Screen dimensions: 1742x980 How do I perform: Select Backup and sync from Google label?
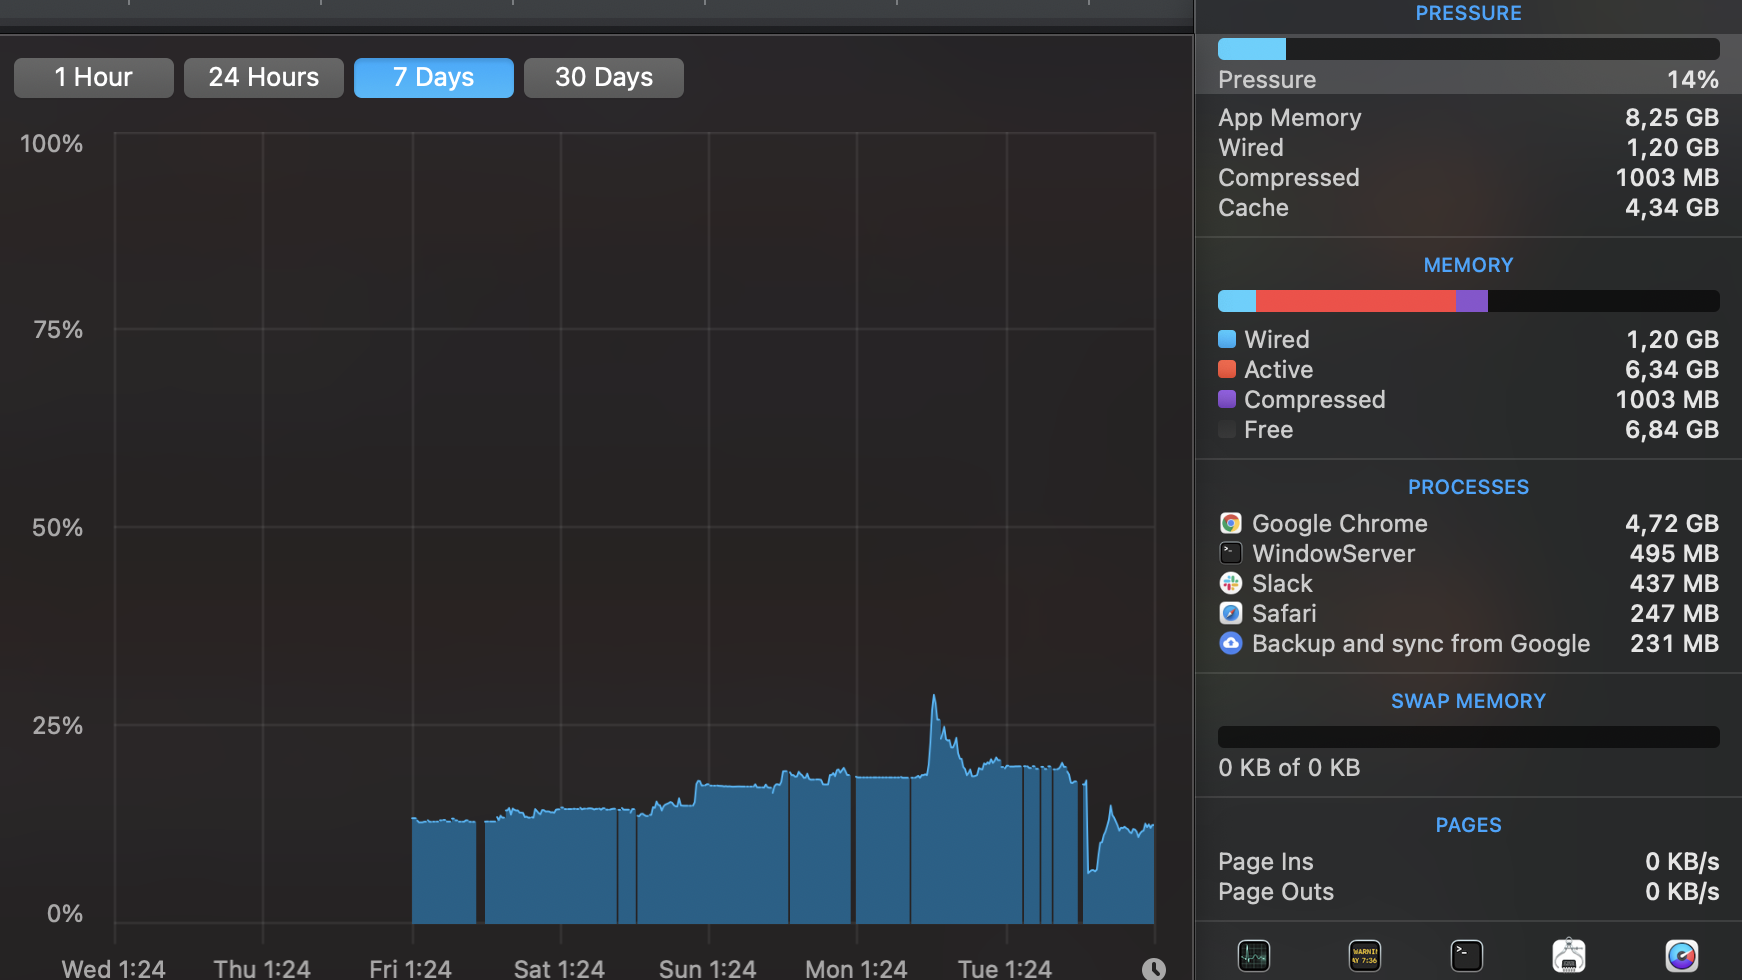coord(1421,643)
